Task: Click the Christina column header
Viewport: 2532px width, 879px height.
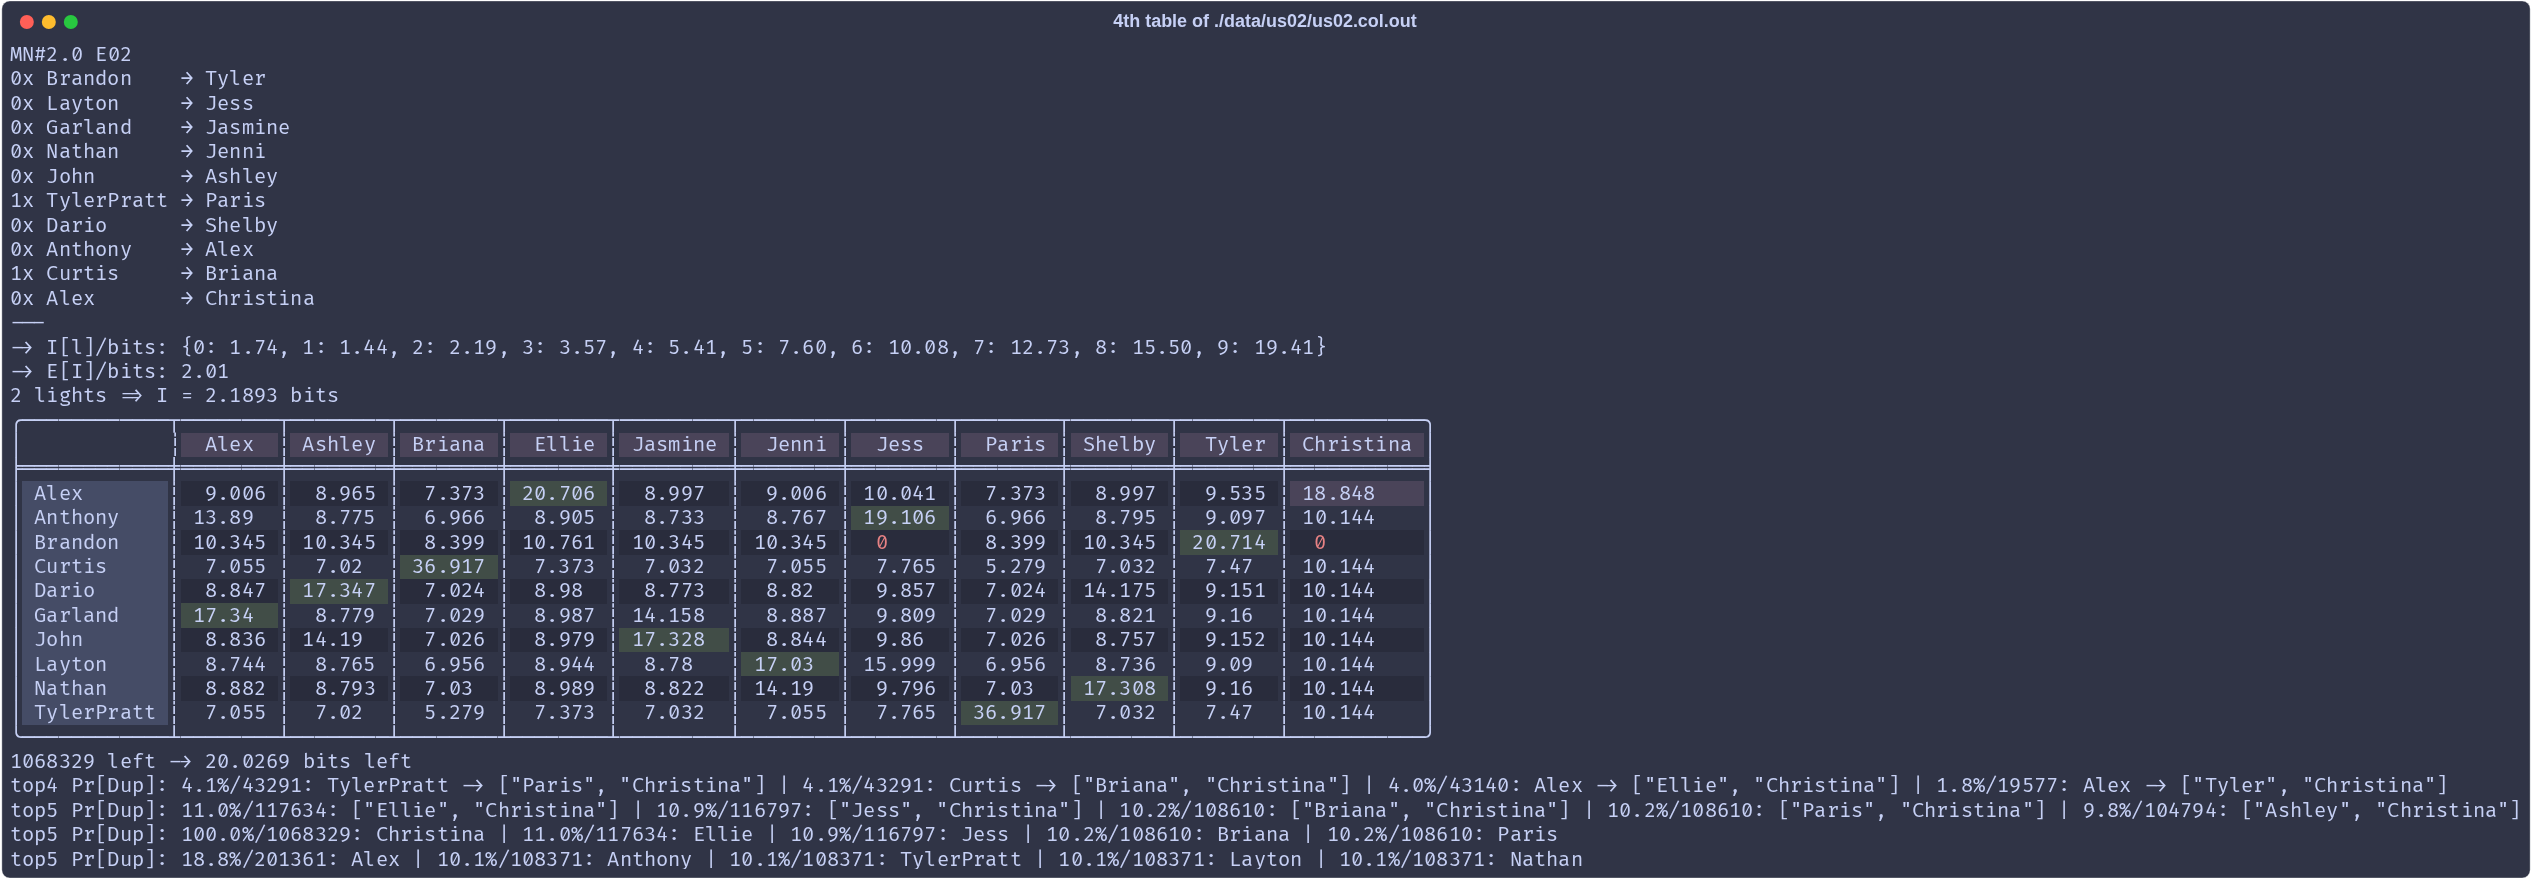Action: [x=1357, y=444]
